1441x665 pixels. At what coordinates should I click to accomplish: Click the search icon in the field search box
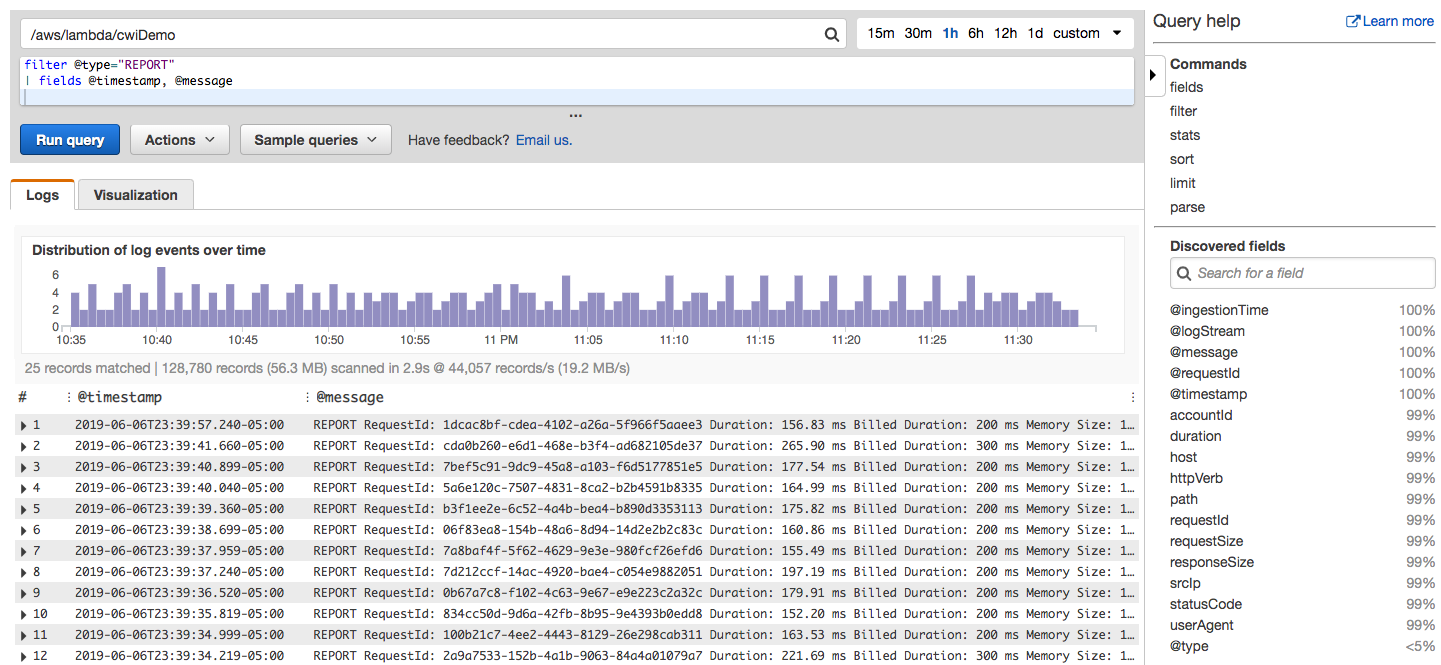[x=1184, y=272]
